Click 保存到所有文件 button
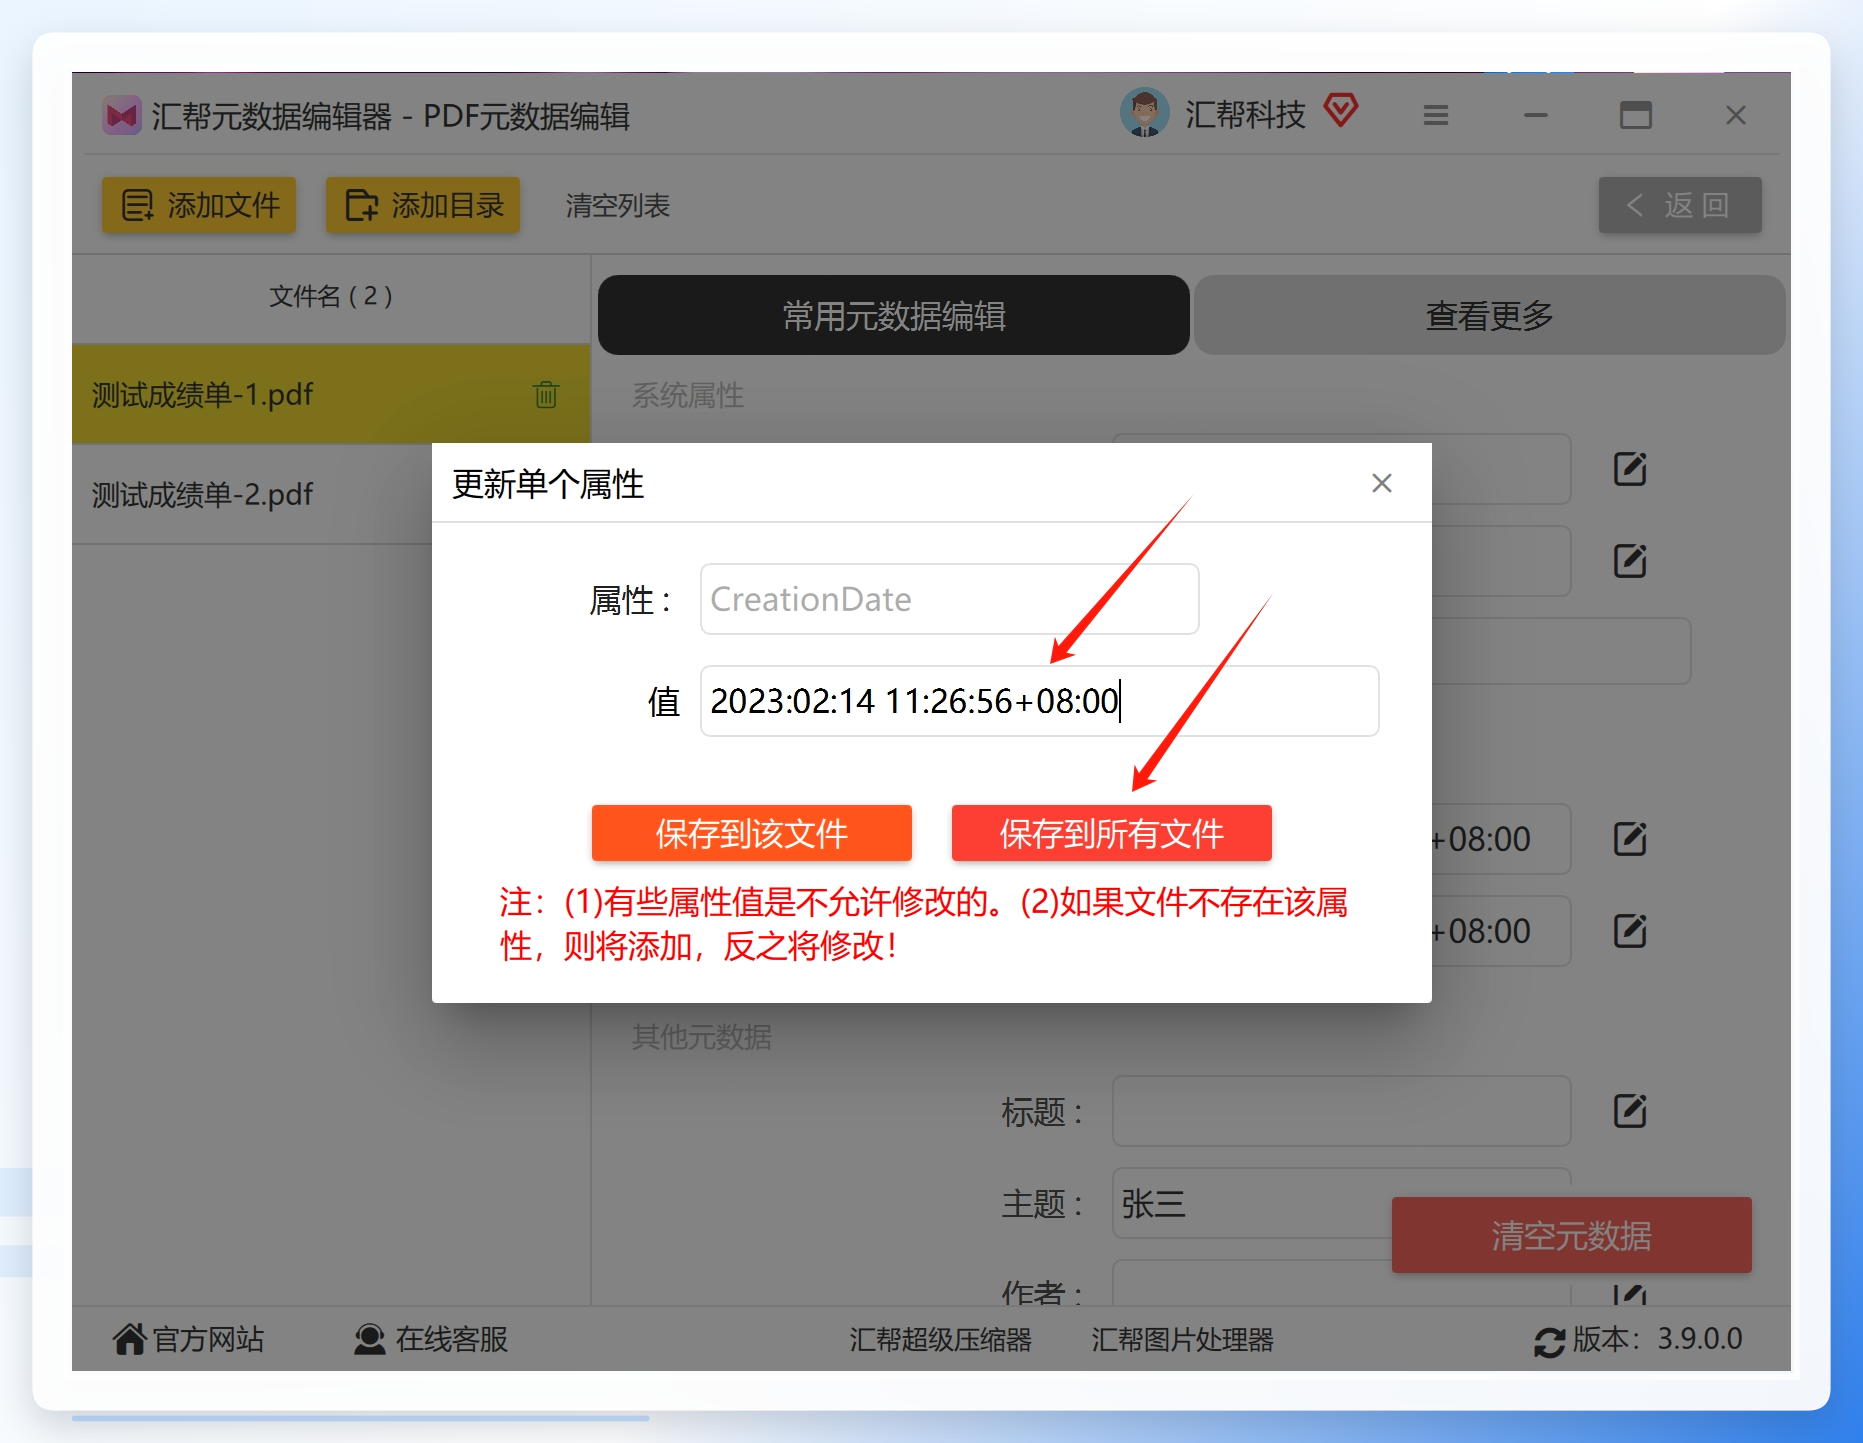 1111,833
